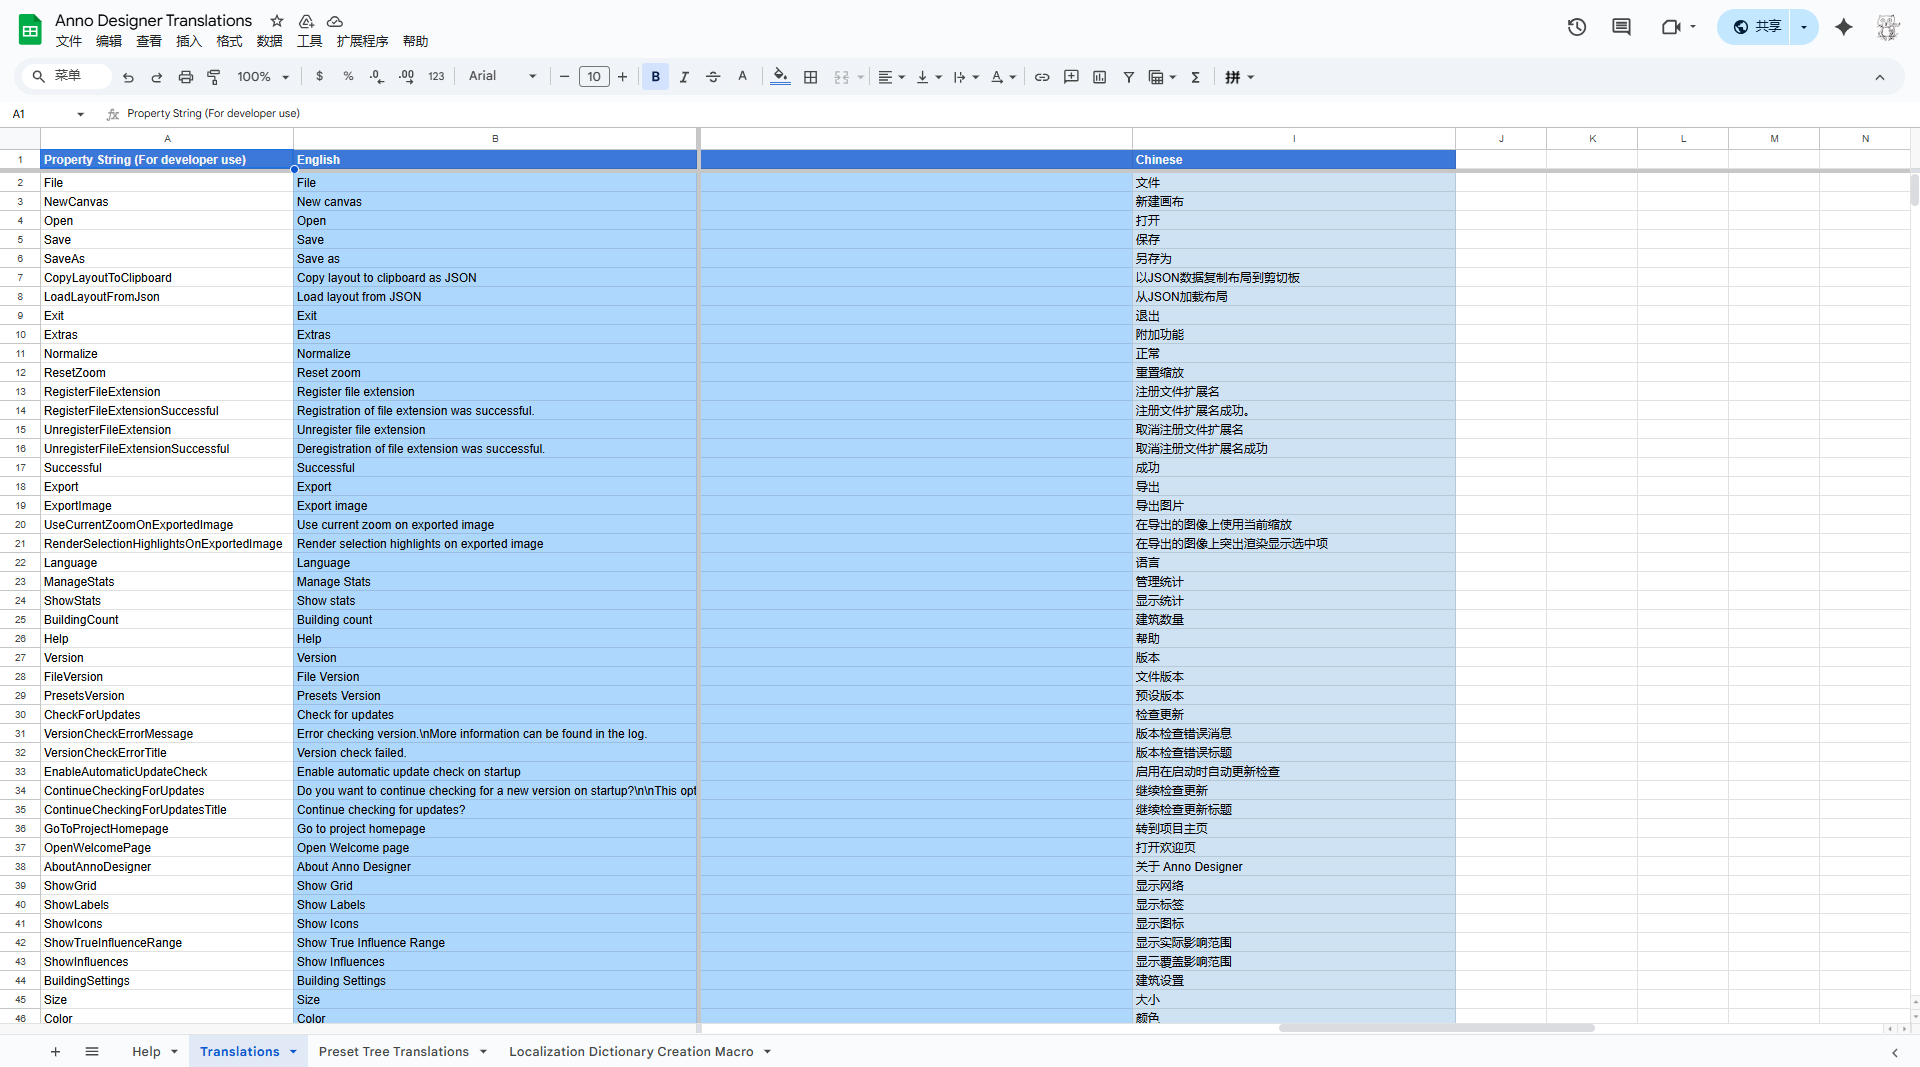Click the horizontal scrollbar thumb
This screenshot has width=1920, height=1067.
1436,1028
